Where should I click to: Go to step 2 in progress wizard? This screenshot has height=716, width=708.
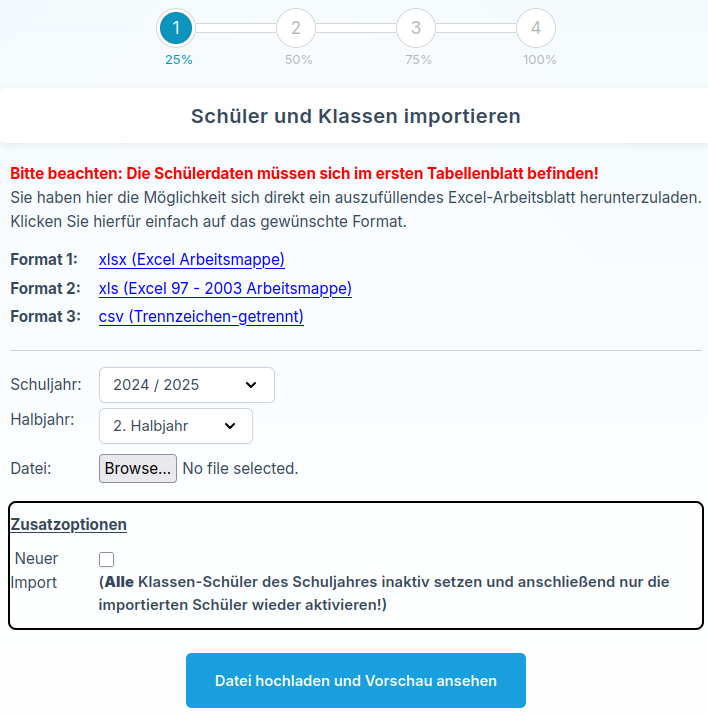click(x=296, y=28)
